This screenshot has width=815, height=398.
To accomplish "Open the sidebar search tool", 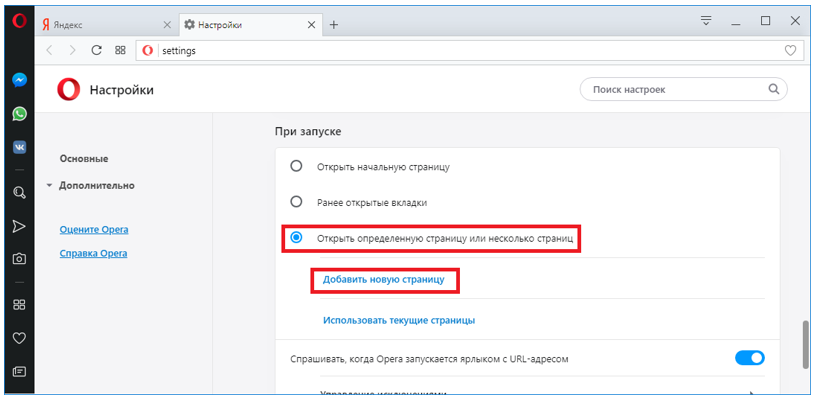I will point(19,193).
